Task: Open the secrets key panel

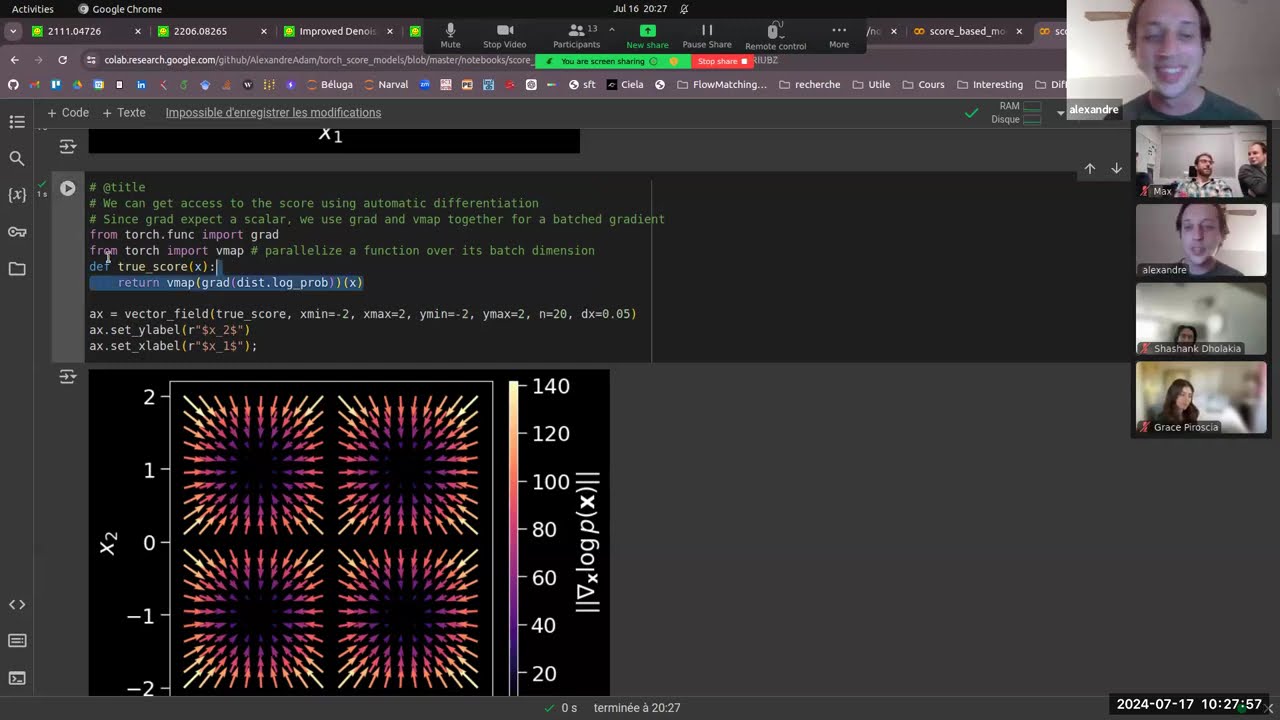Action: (x=17, y=232)
